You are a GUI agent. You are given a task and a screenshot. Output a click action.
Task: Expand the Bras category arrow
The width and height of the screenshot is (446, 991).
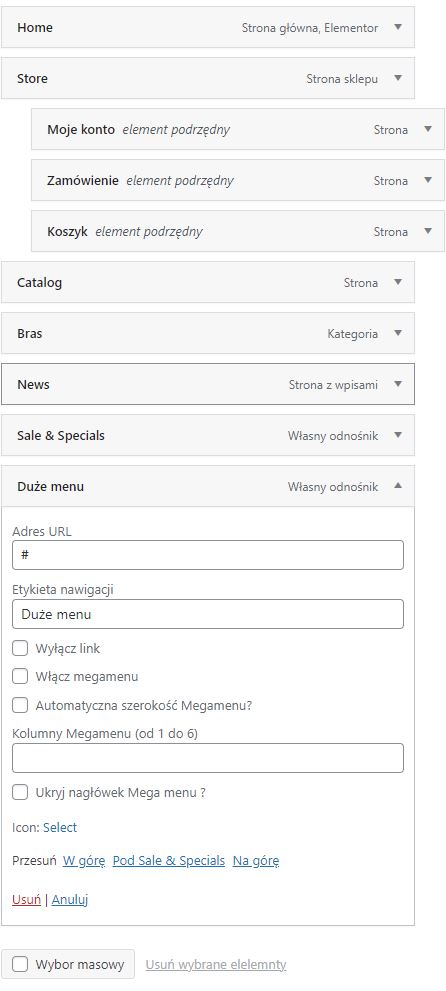click(x=397, y=333)
